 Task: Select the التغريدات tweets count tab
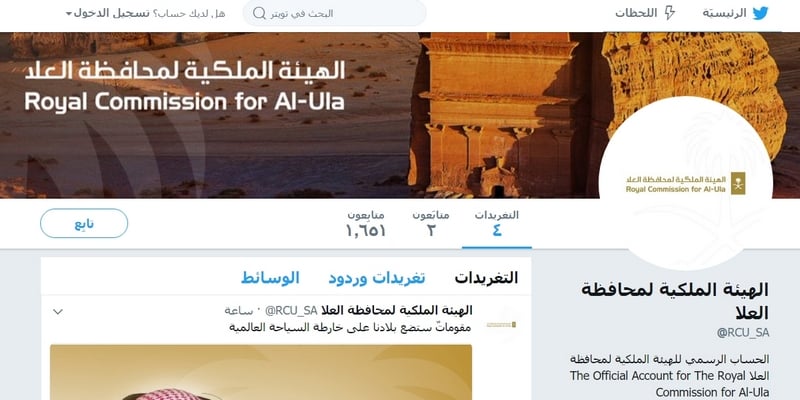[x=496, y=223]
